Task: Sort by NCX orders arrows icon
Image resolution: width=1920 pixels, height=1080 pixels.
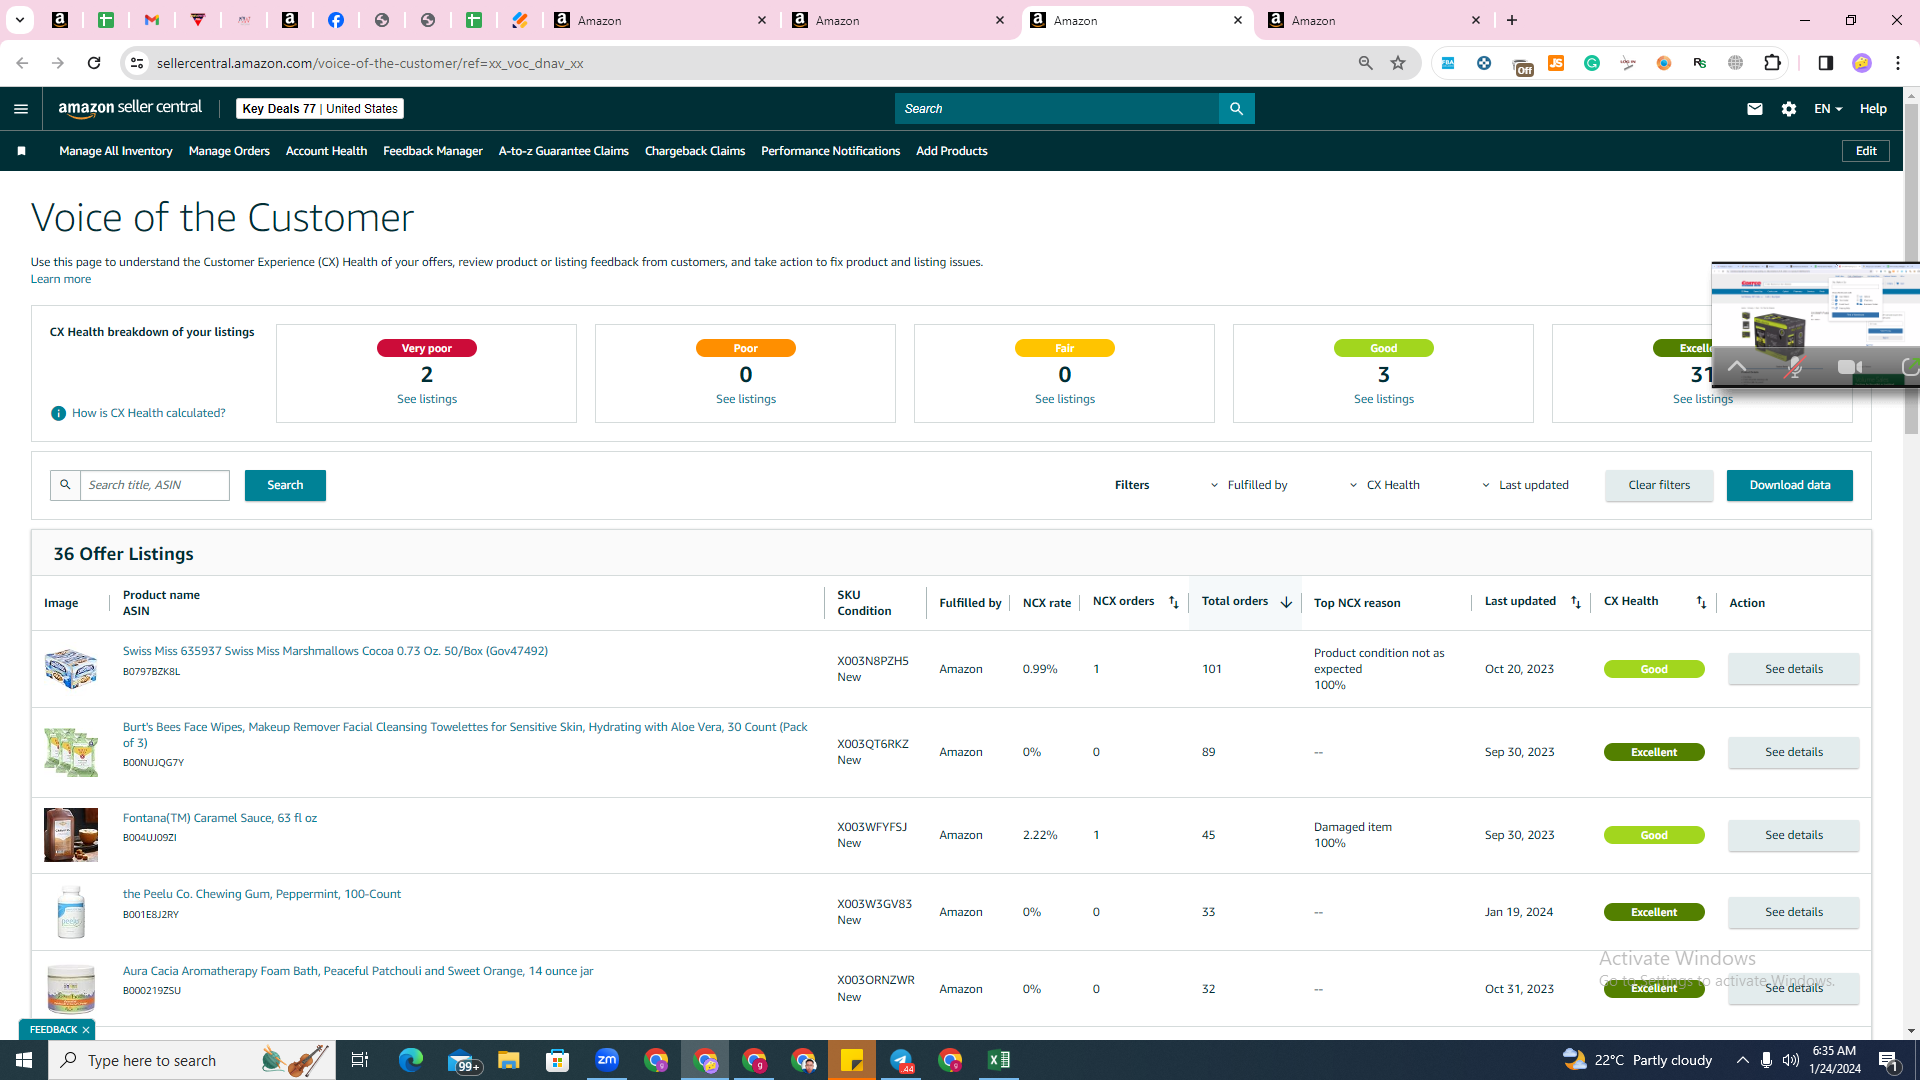Action: click(x=1174, y=602)
